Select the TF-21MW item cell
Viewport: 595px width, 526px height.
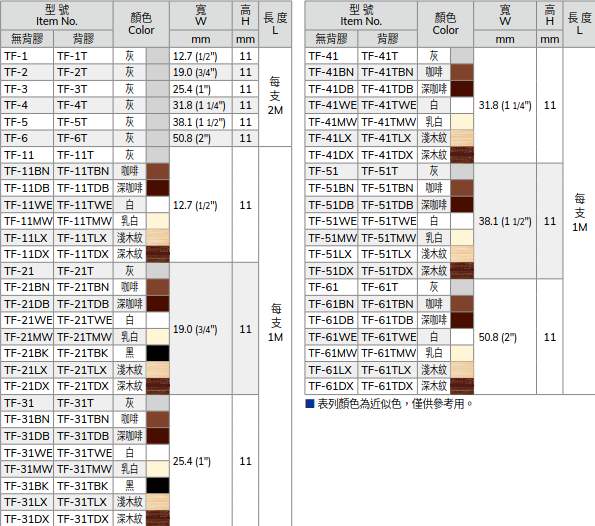click(x=27, y=337)
